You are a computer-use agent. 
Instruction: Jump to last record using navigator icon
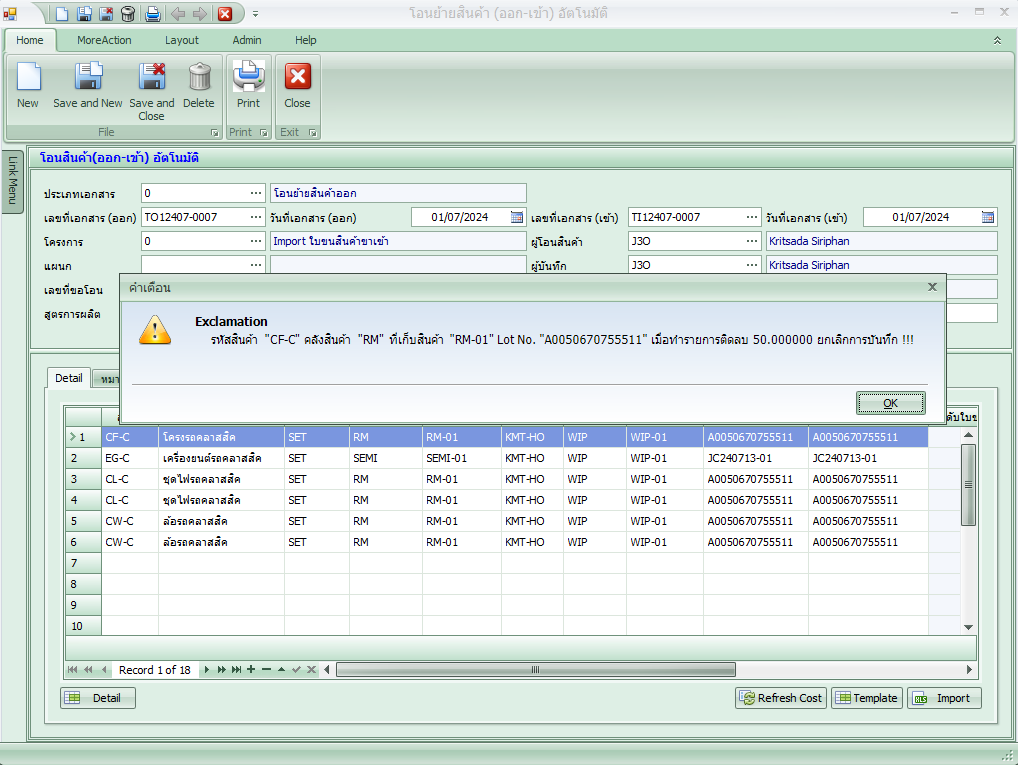[235, 669]
